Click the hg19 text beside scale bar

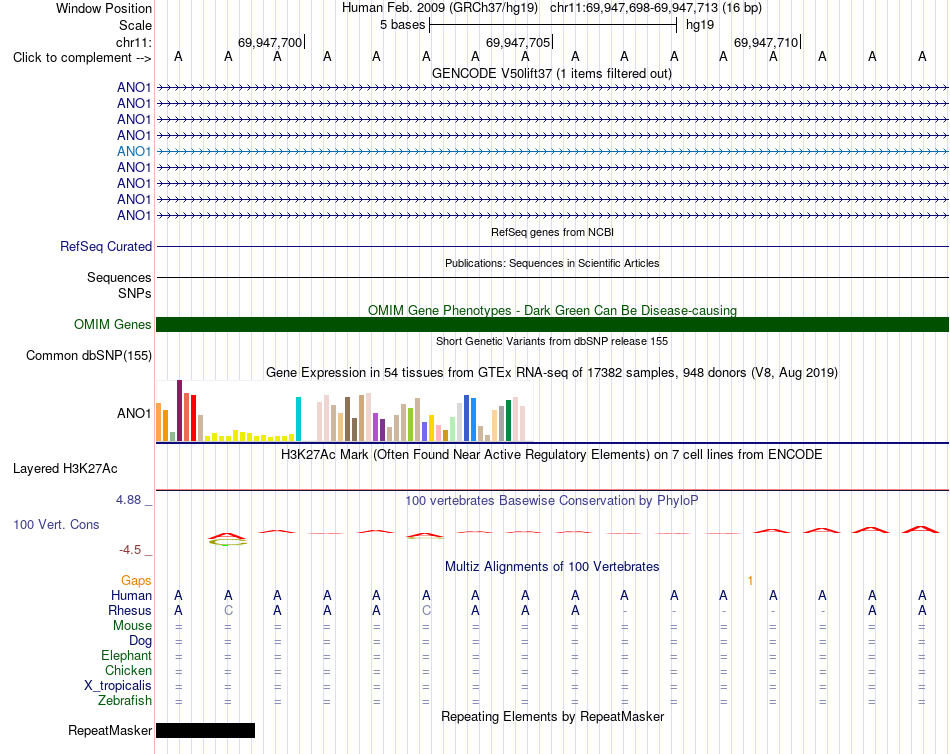tap(700, 25)
